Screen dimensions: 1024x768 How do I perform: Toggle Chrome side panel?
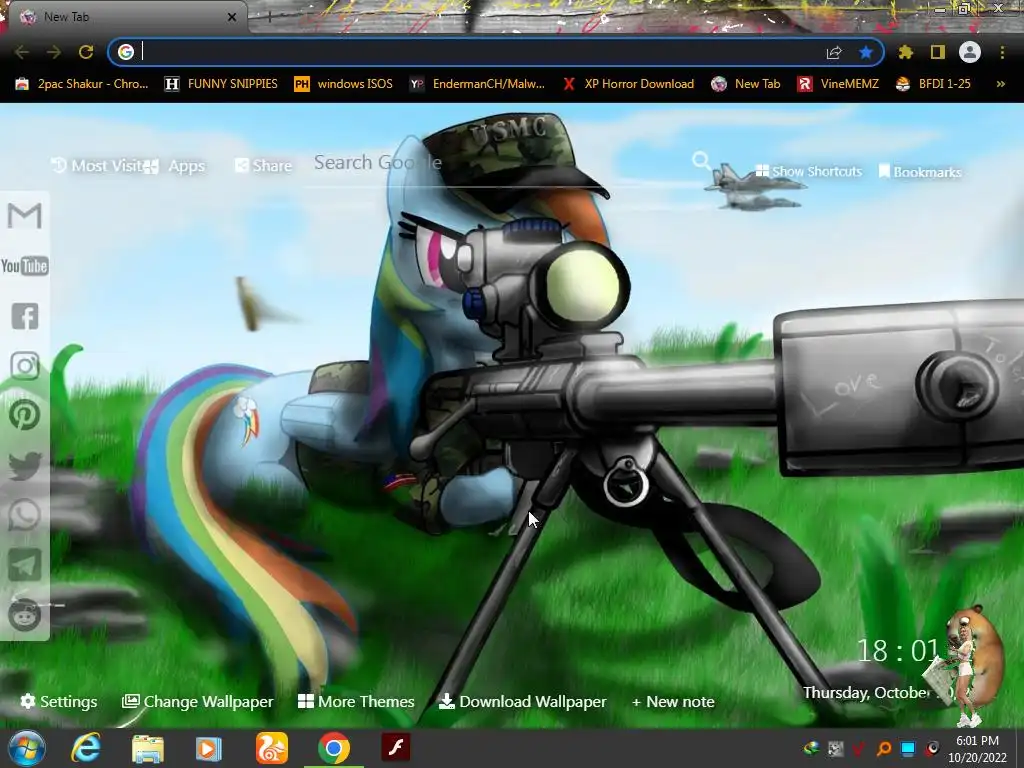938,52
